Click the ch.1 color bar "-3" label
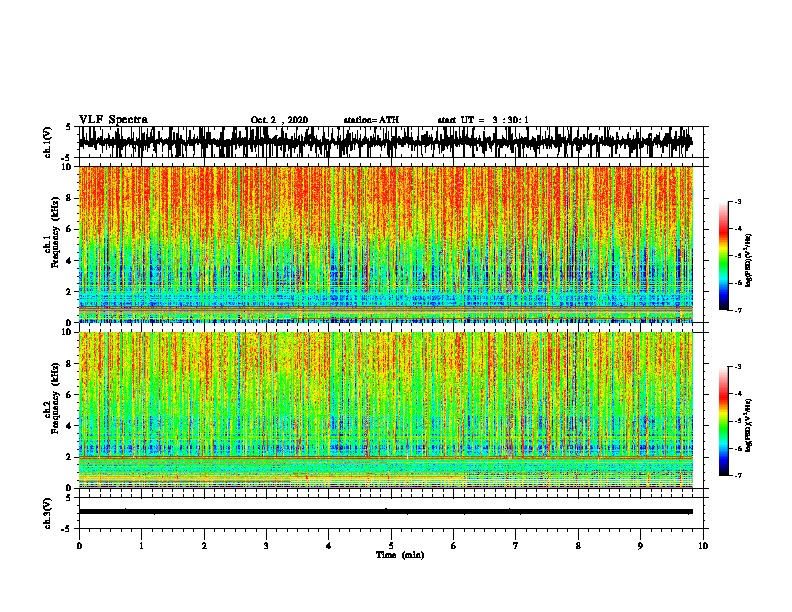 pos(737,201)
